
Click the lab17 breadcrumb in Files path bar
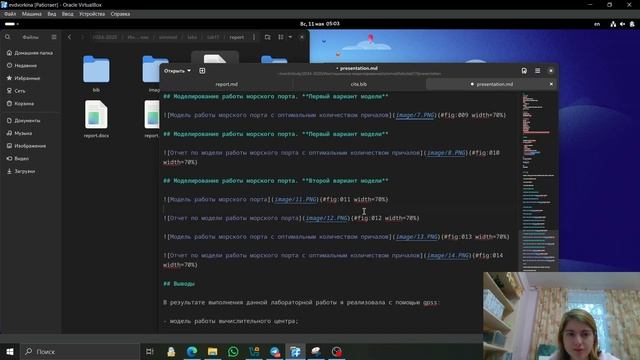click(213, 37)
